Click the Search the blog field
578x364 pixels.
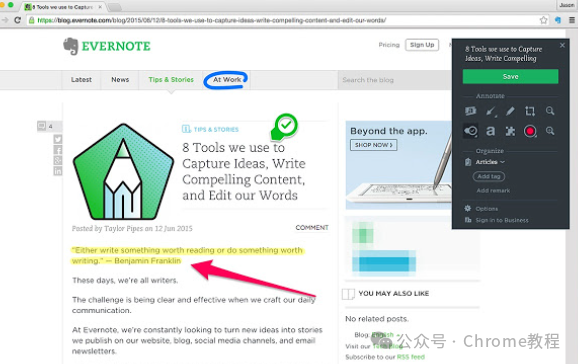[394, 80]
